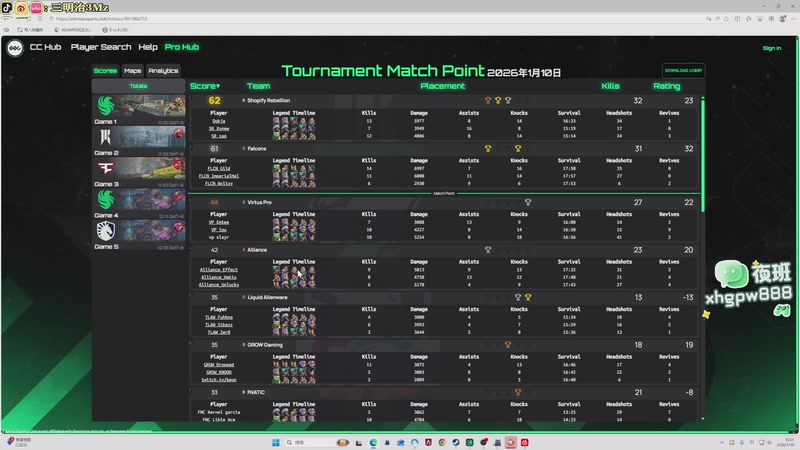Open Microsoft Edge in taskbar
800x450 pixels.
coord(373,442)
